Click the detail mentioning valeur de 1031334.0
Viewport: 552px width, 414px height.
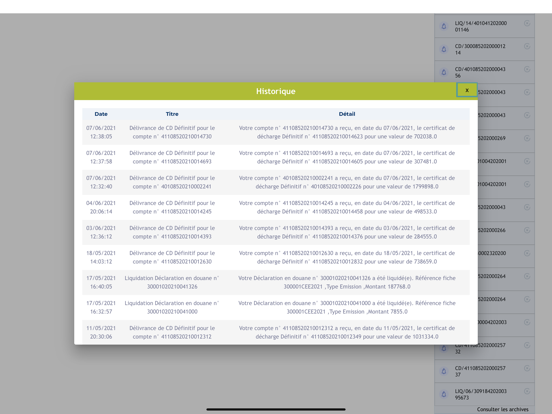point(347,332)
